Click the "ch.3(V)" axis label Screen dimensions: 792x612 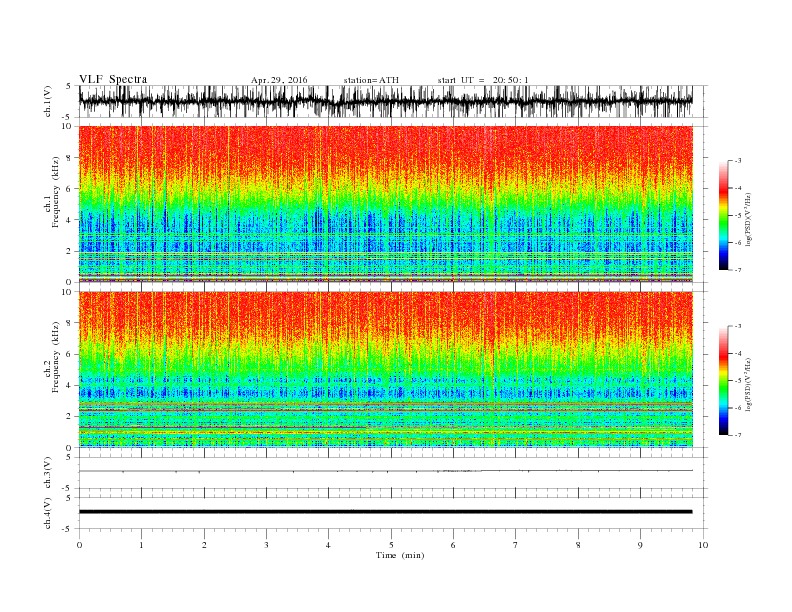48,473
